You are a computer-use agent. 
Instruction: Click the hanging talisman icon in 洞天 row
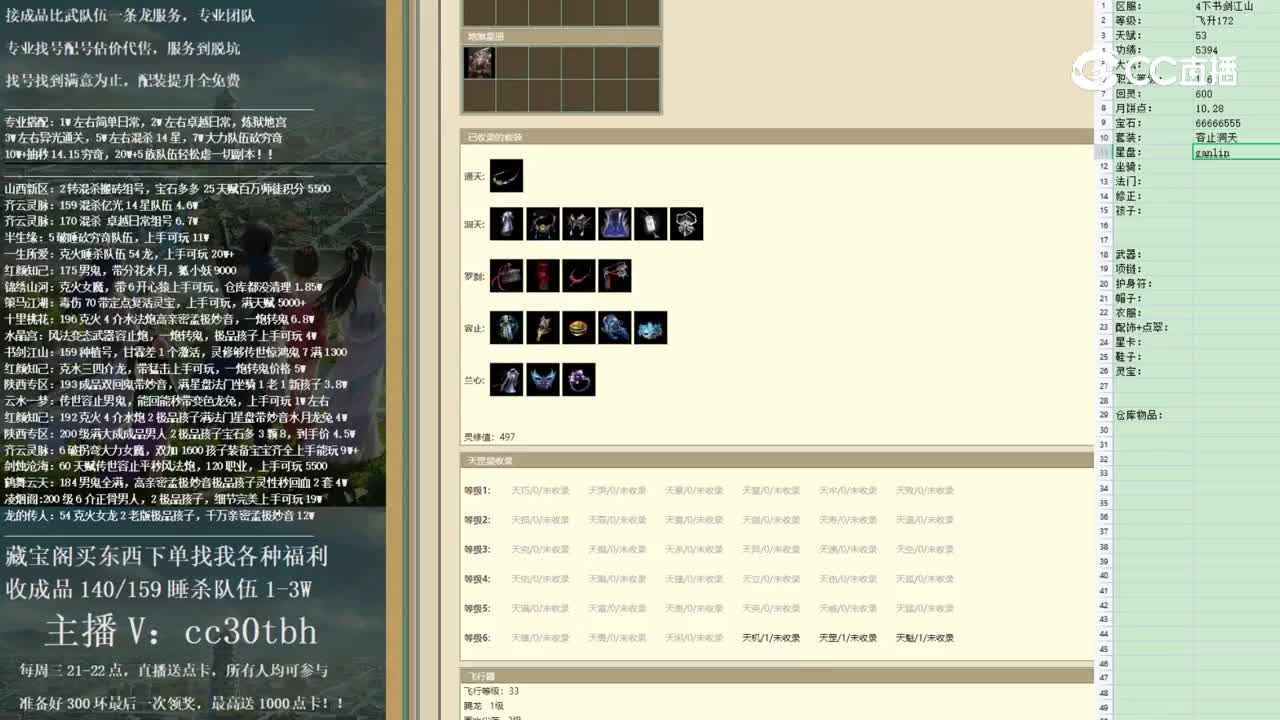pyautogui.click(x=650, y=224)
